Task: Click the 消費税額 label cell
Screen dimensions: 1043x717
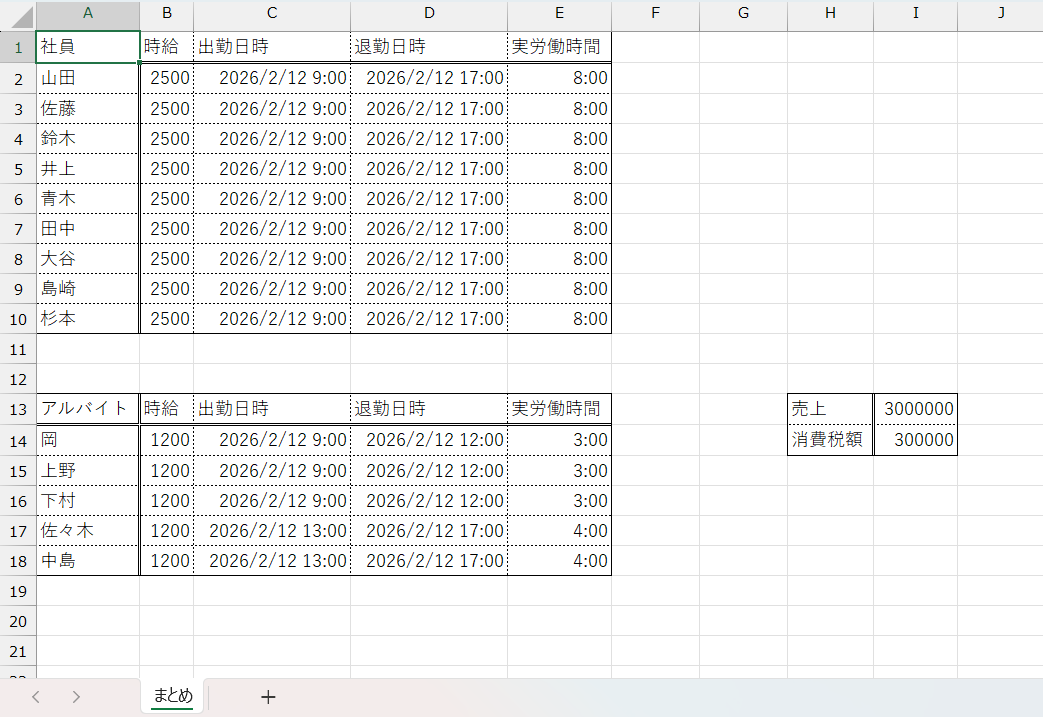Action: pyautogui.click(x=830, y=439)
